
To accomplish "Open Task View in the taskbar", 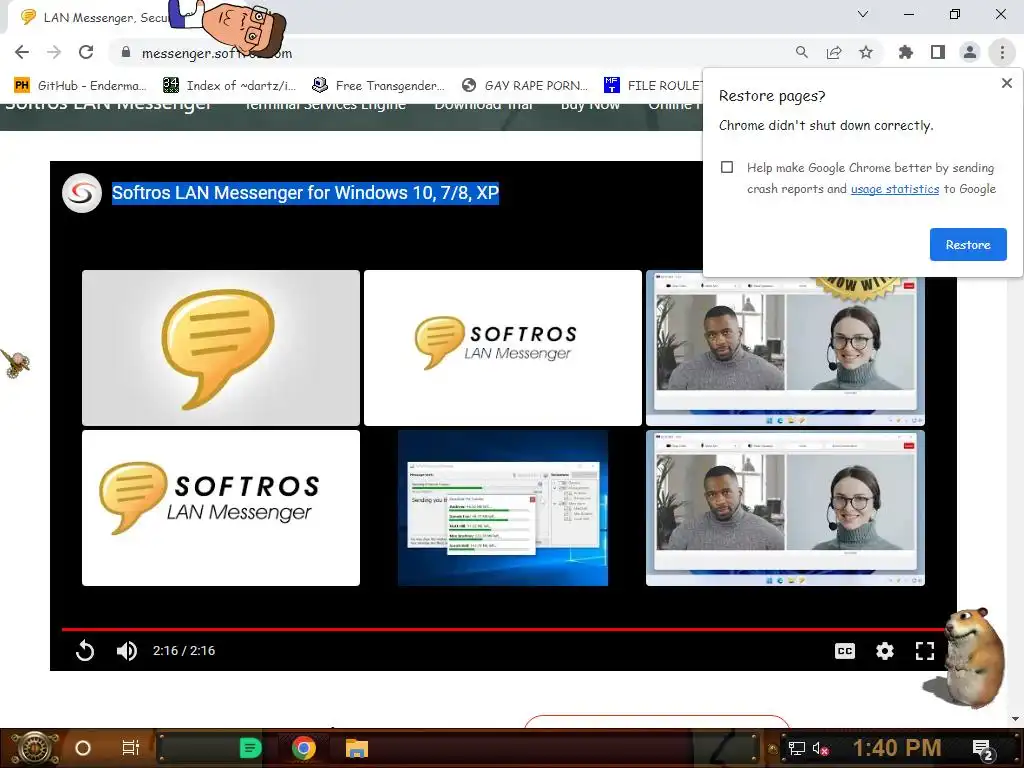I will pos(131,748).
